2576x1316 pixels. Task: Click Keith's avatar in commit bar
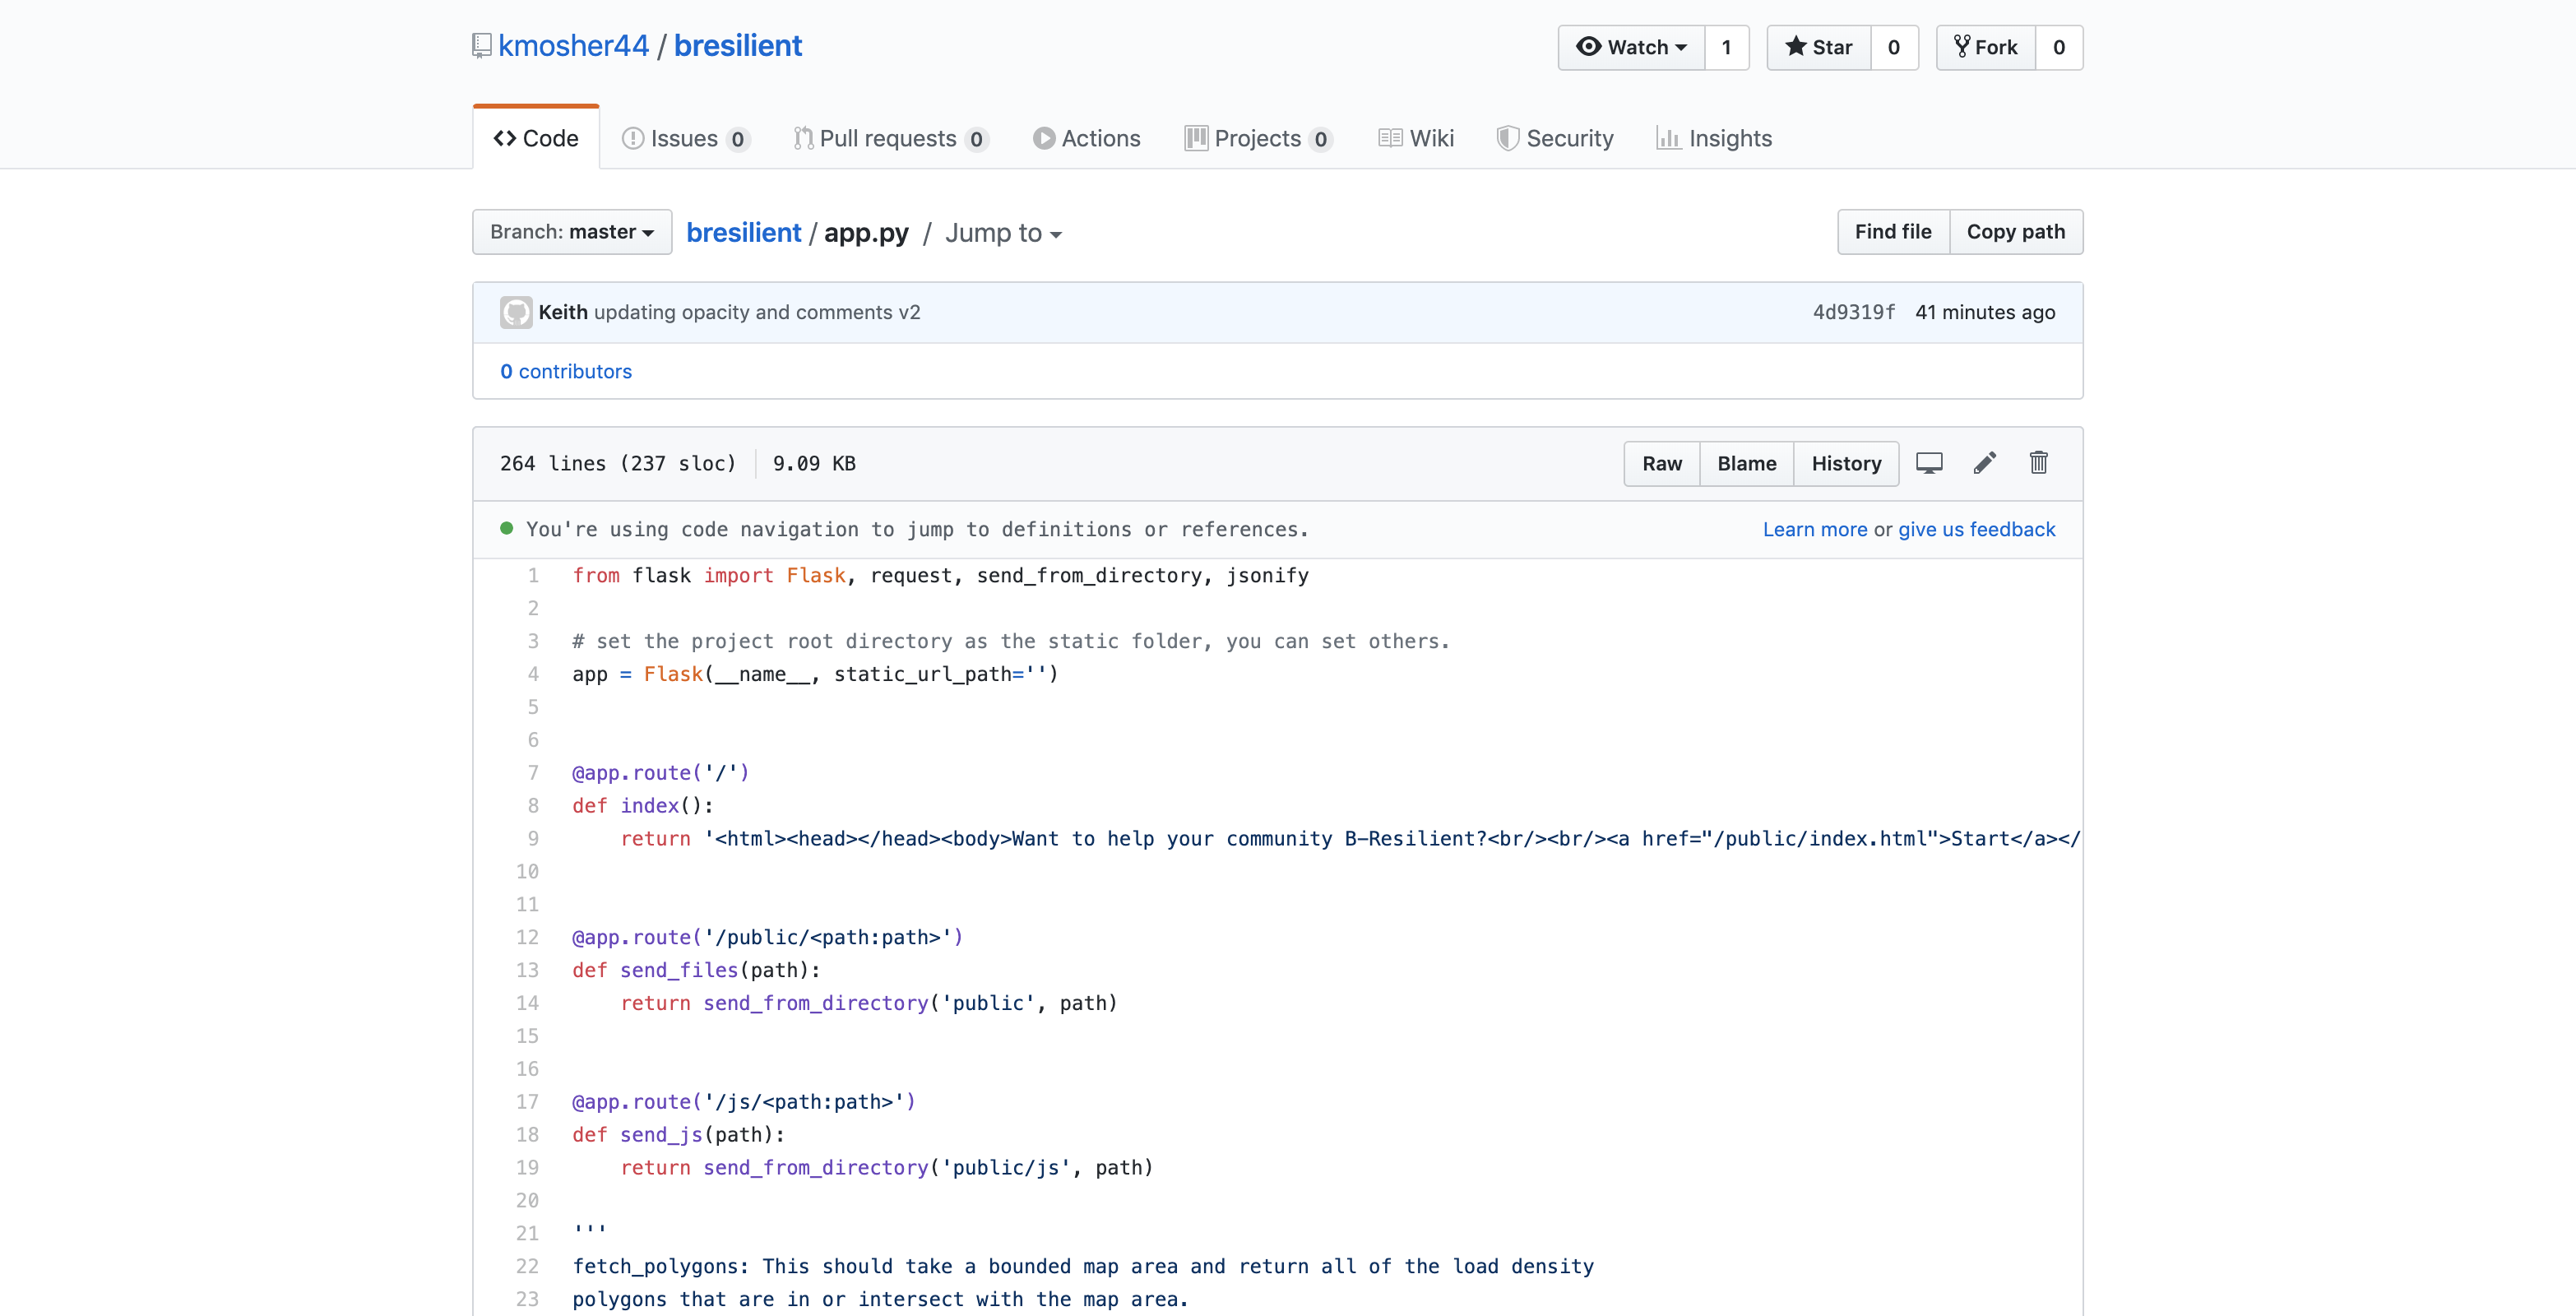pyautogui.click(x=516, y=313)
